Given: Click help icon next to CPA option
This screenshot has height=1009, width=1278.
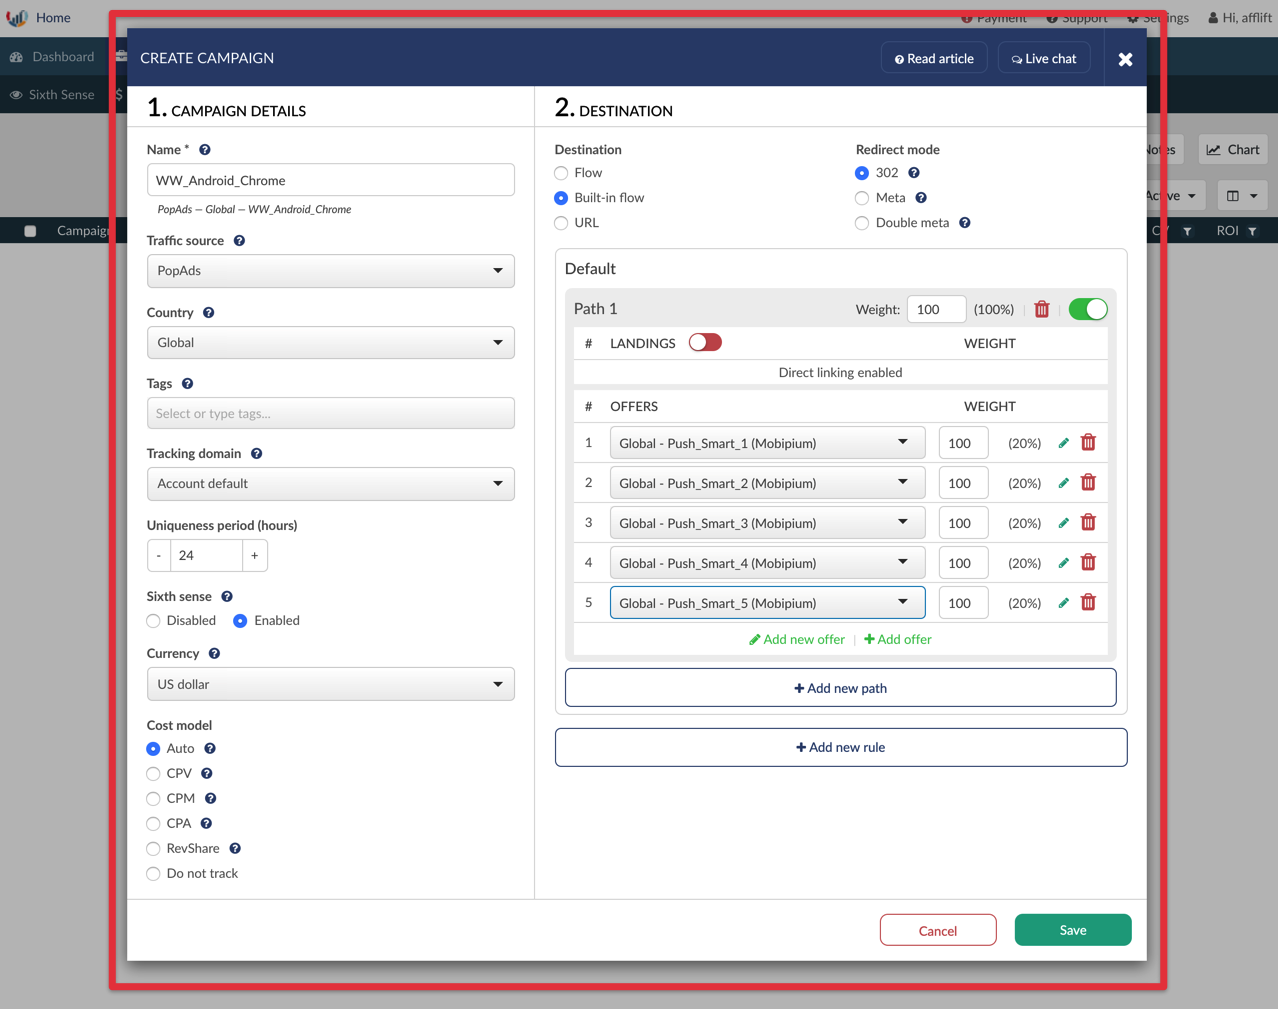Looking at the screenshot, I should click(206, 824).
